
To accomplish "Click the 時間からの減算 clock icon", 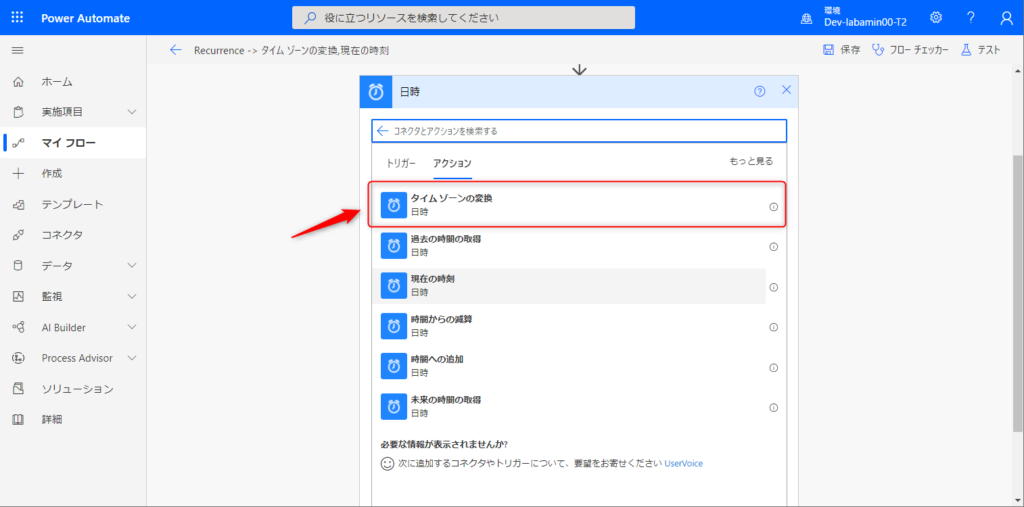I will pyautogui.click(x=394, y=326).
